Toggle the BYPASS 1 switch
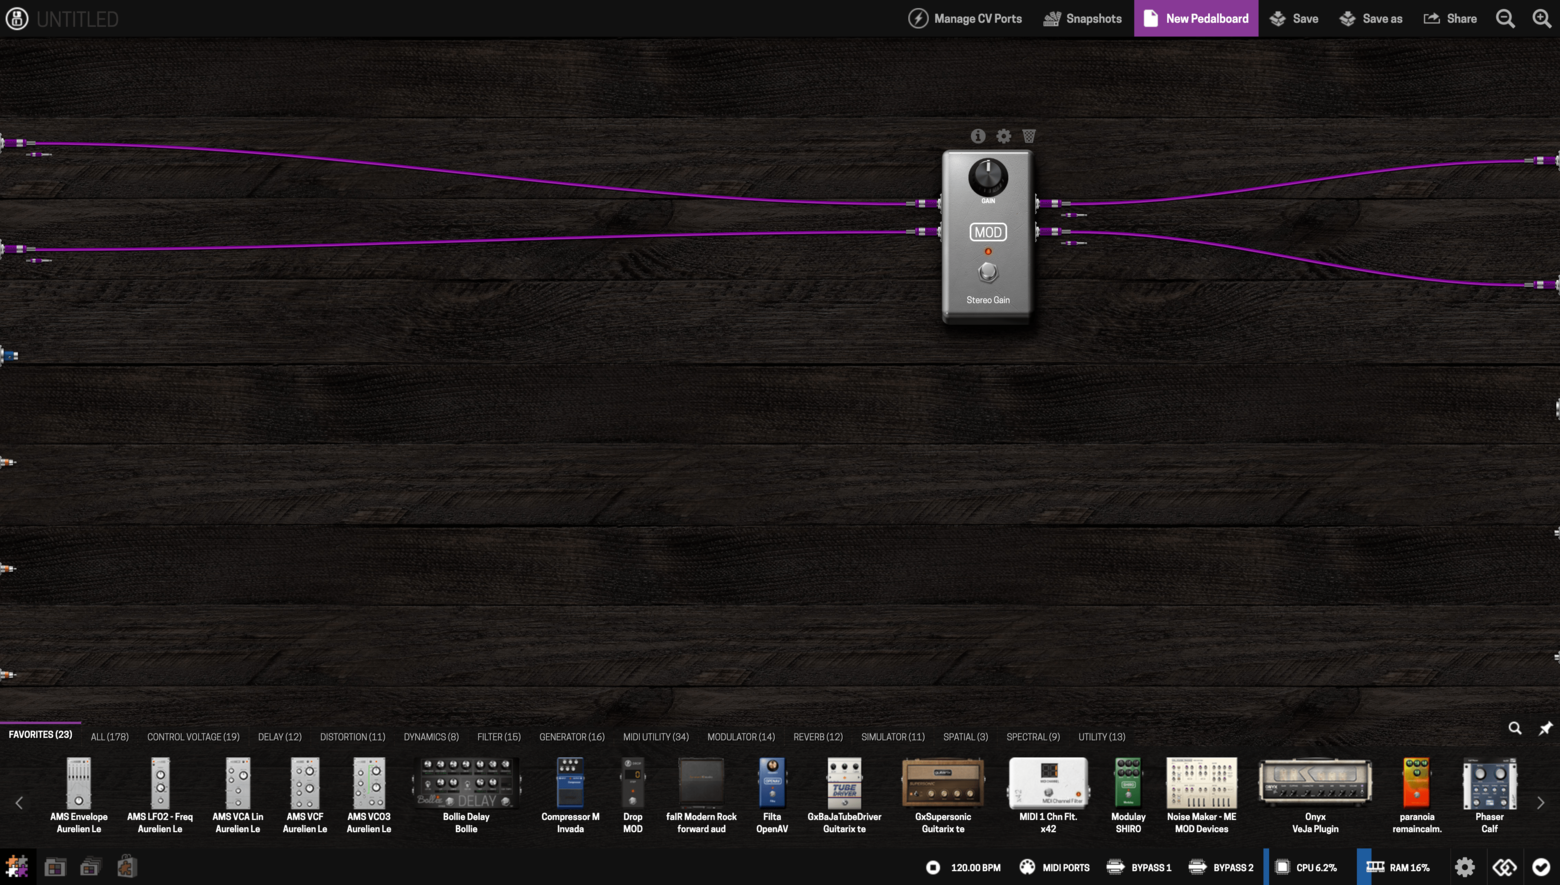Viewport: 1560px width, 885px height. (x=1139, y=867)
